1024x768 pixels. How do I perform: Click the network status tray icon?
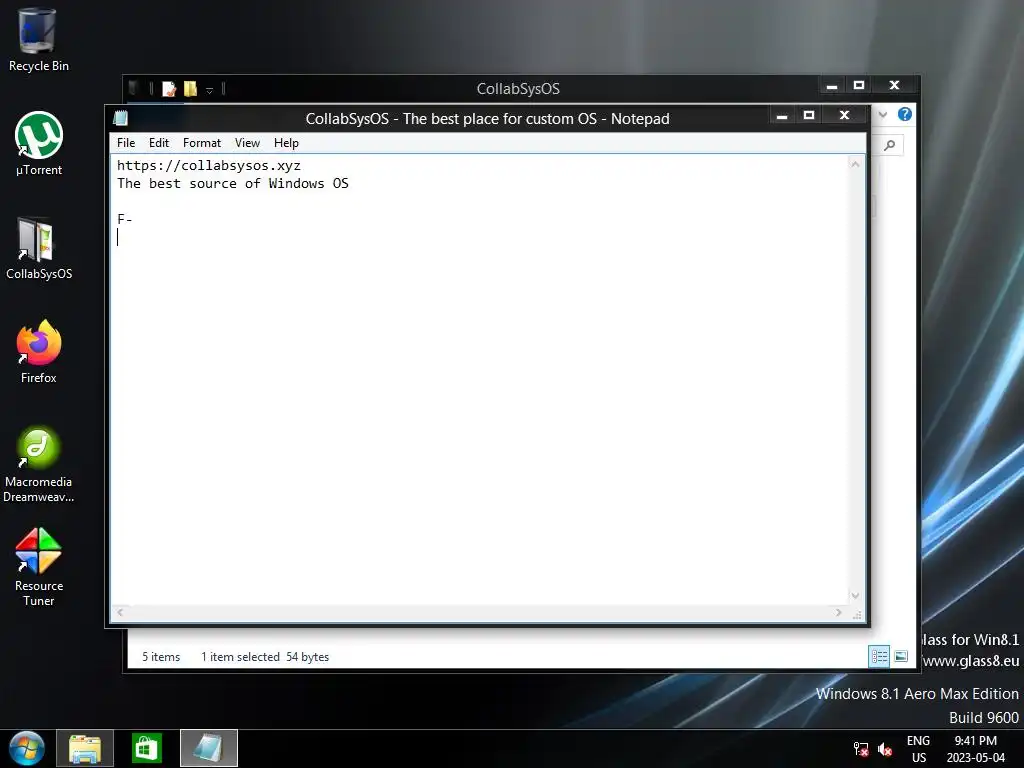coord(861,749)
